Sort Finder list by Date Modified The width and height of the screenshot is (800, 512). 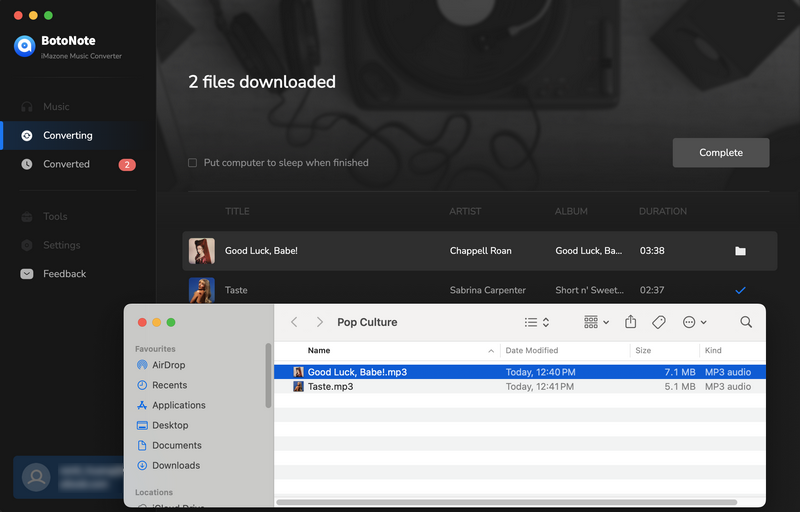tap(532, 350)
